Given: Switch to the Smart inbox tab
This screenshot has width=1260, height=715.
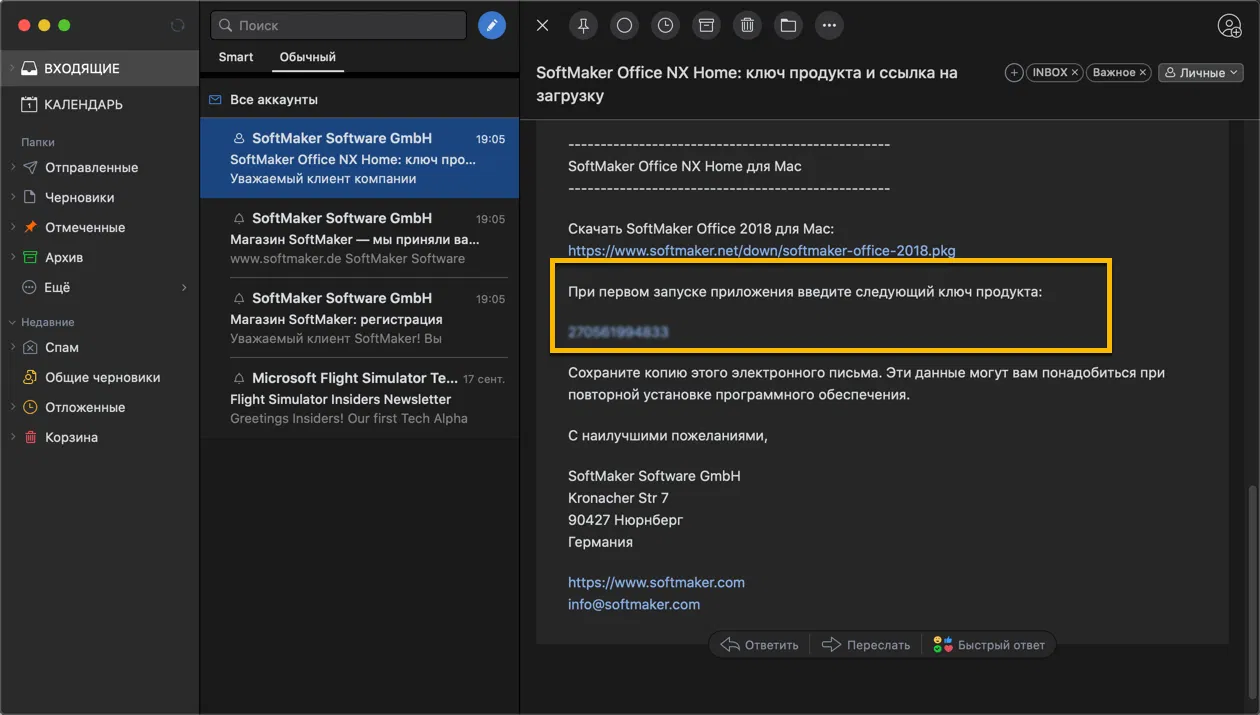Looking at the screenshot, I should coord(236,57).
